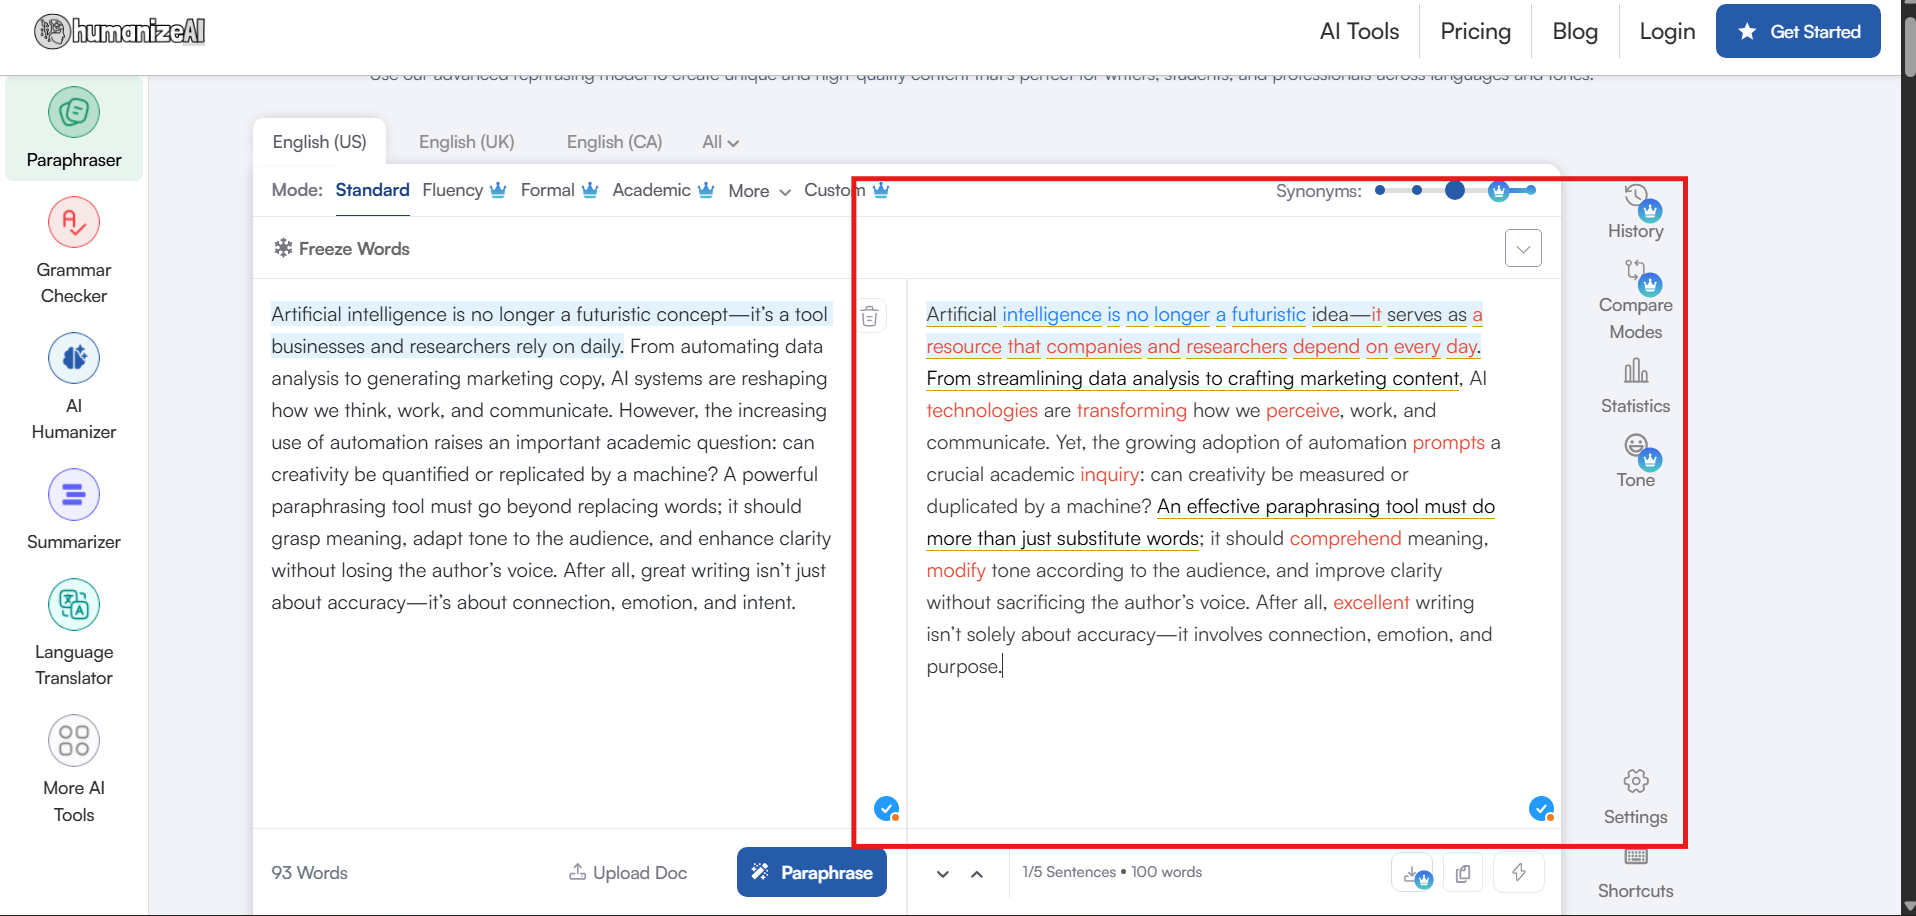The image size is (1916, 916).
Task: Open the Settings gear in right sidebar
Action: click(1635, 796)
